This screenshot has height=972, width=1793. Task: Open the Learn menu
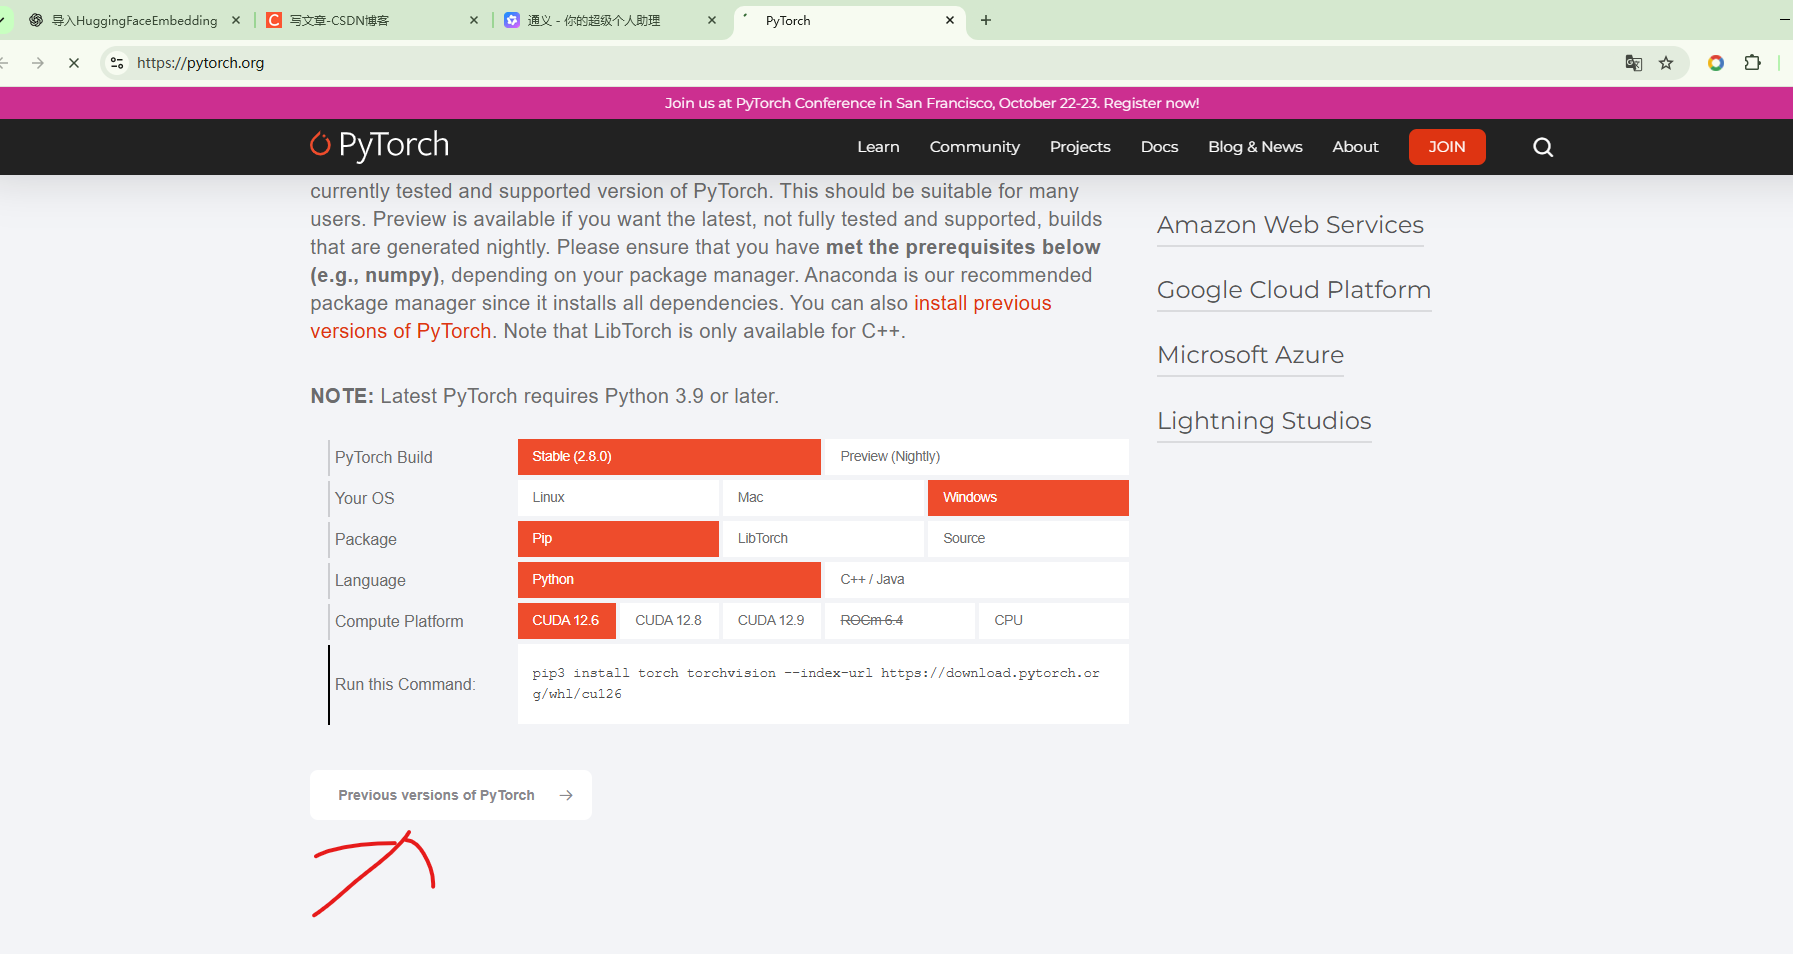pyautogui.click(x=878, y=147)
